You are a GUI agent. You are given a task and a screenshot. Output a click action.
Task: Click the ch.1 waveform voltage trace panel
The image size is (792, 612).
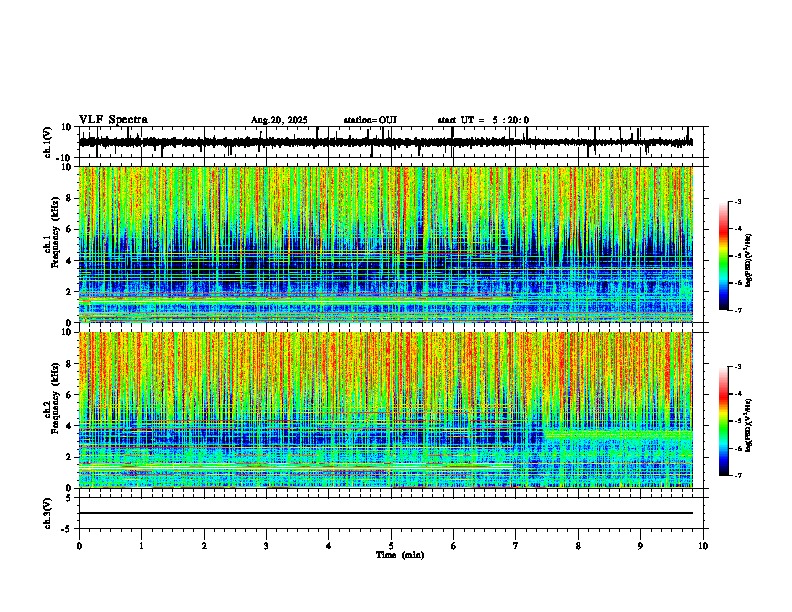(x=391, y=142)
